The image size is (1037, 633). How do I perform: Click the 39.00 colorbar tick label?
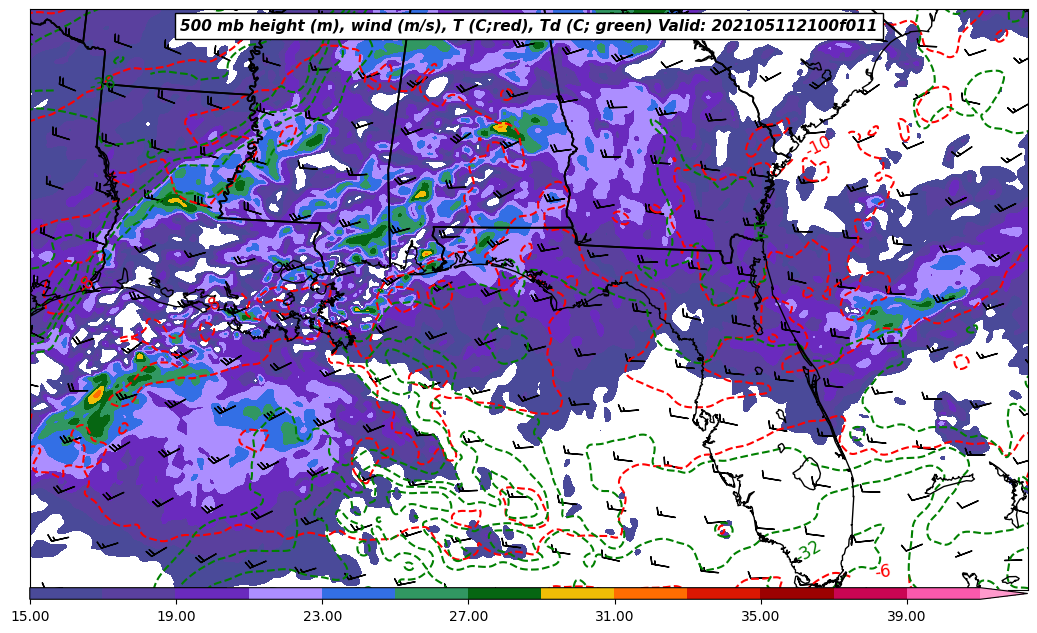(x=907, y=616)
